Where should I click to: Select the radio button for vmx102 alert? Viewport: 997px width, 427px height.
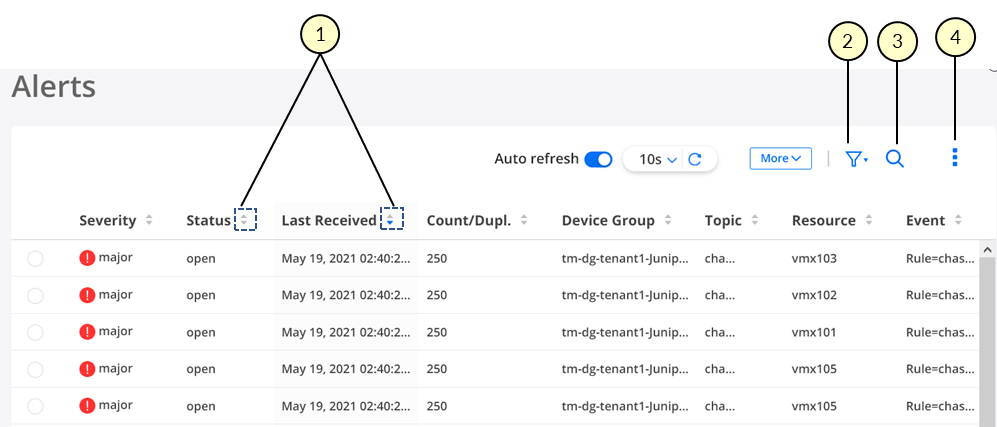[35, 296]
